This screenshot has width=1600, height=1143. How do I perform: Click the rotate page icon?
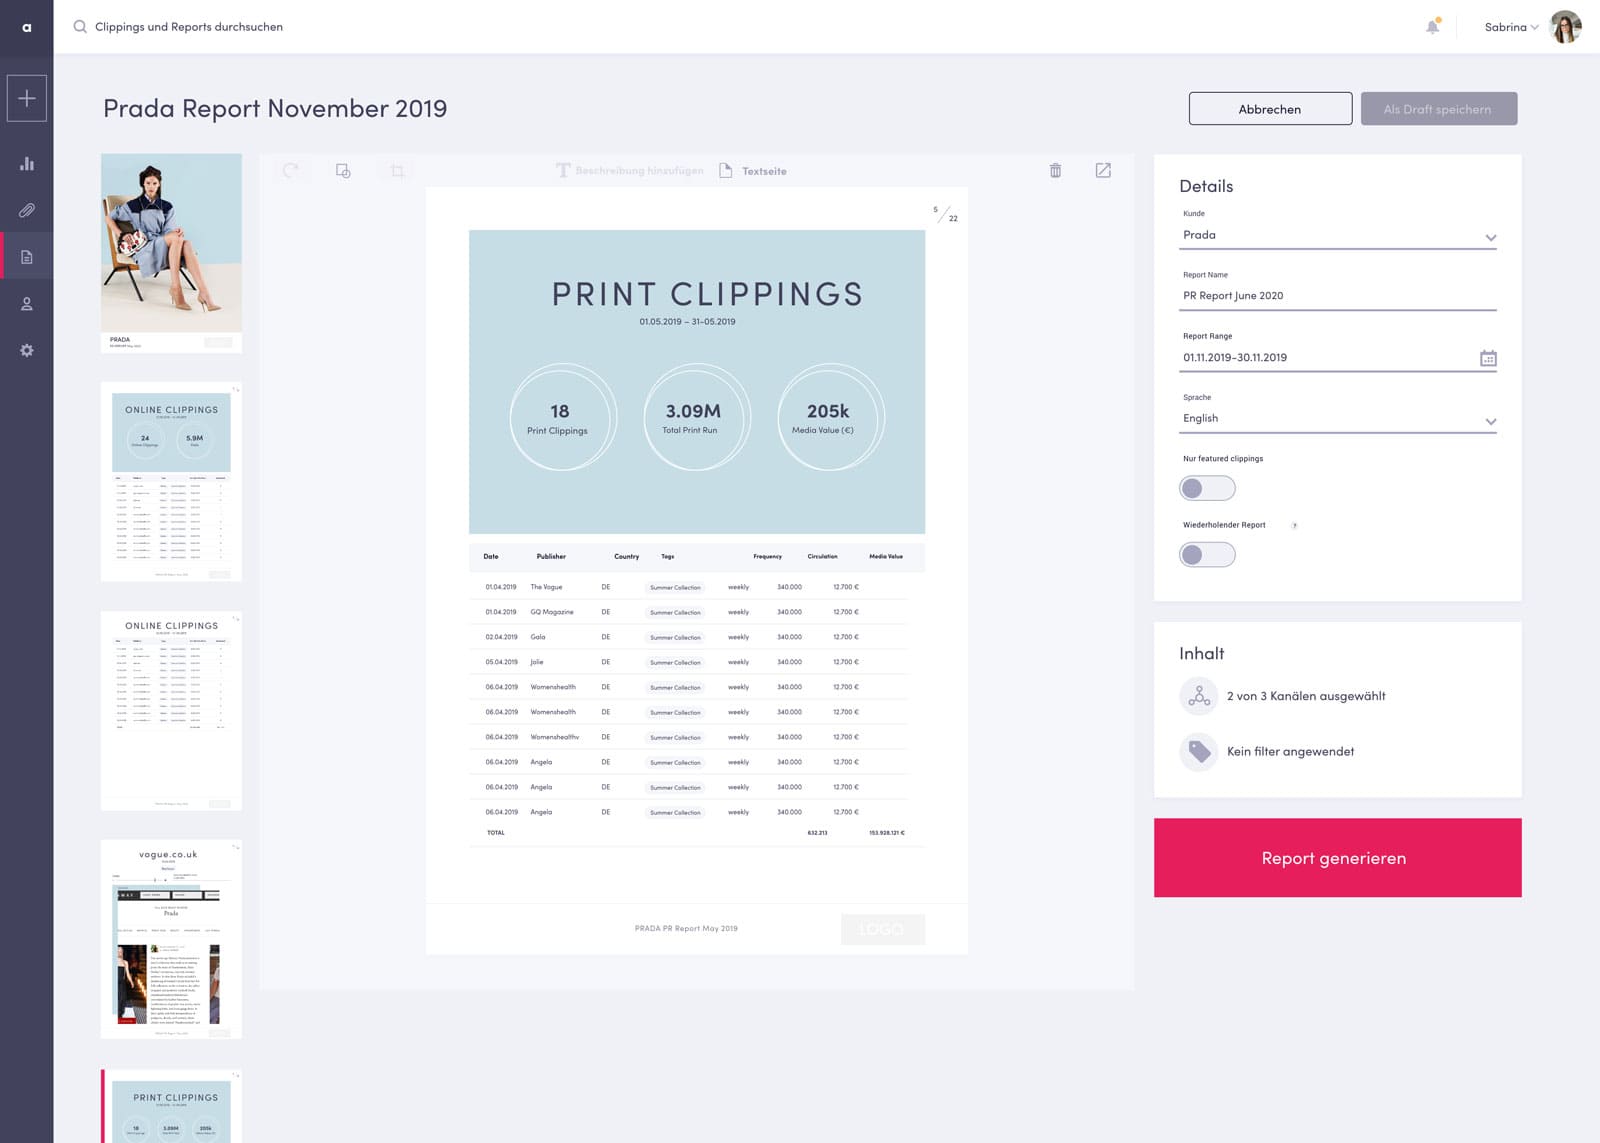pos(291,171)
